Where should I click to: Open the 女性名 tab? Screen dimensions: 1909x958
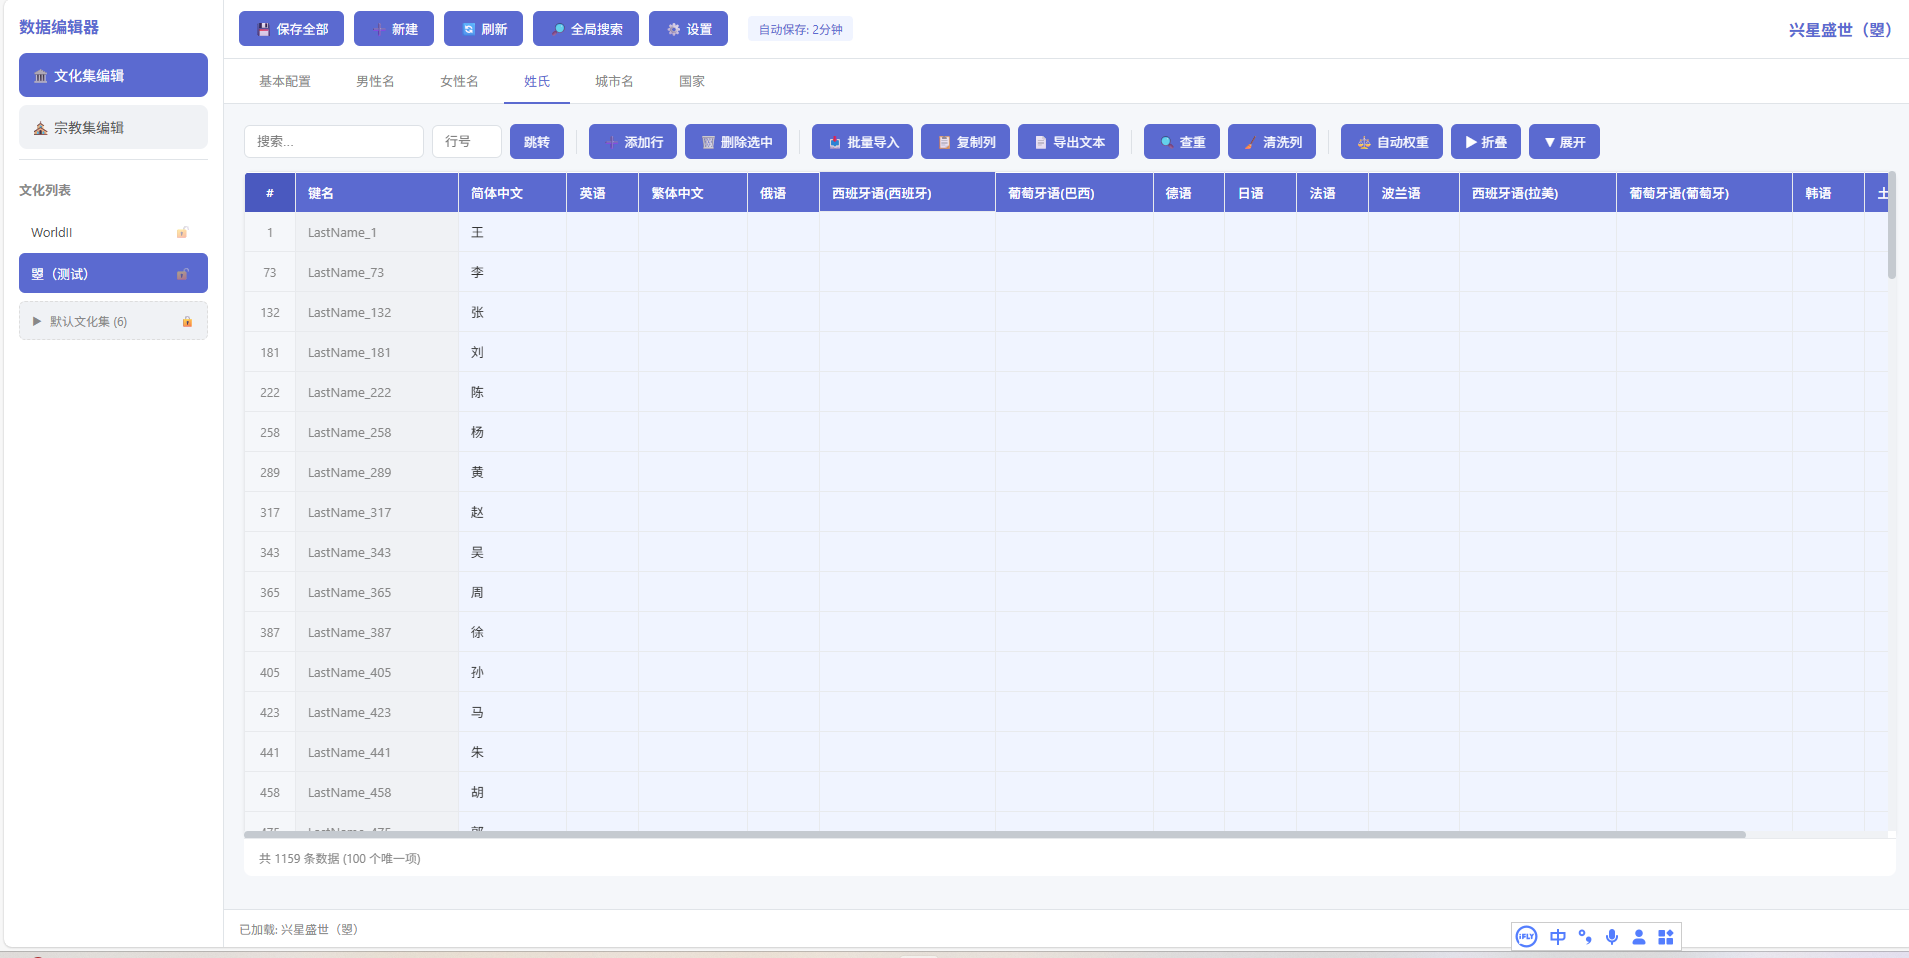(459, 81)
